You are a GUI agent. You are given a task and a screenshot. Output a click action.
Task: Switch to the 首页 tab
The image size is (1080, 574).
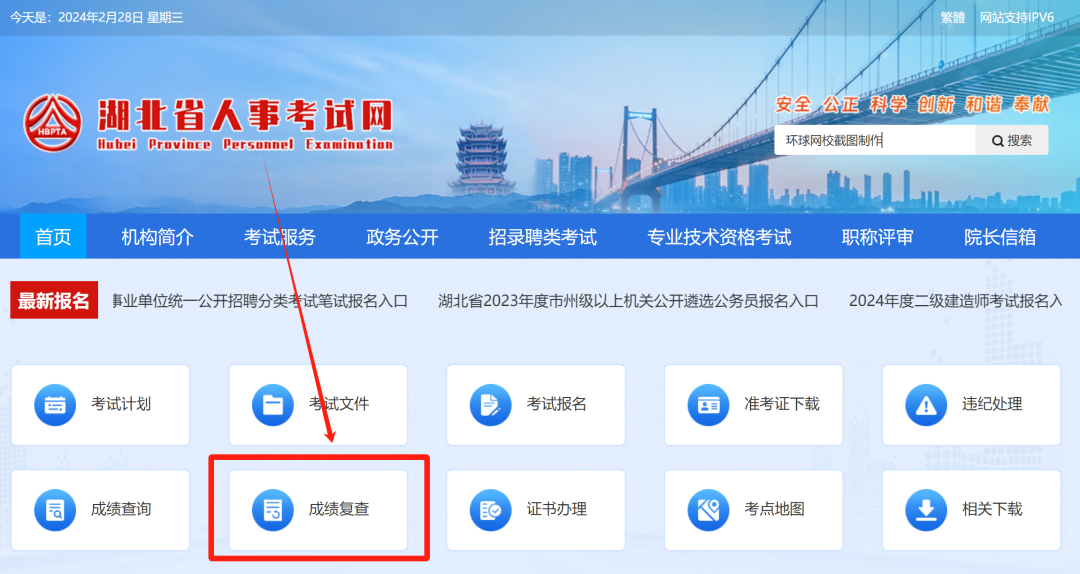53,236
